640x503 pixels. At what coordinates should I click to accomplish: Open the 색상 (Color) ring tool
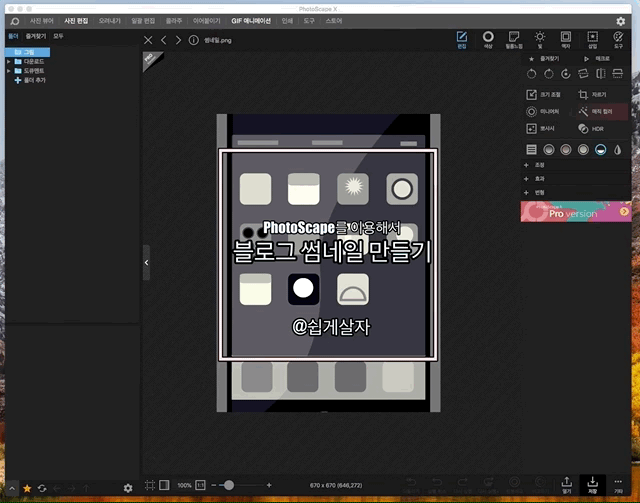[x=488, y=40]
